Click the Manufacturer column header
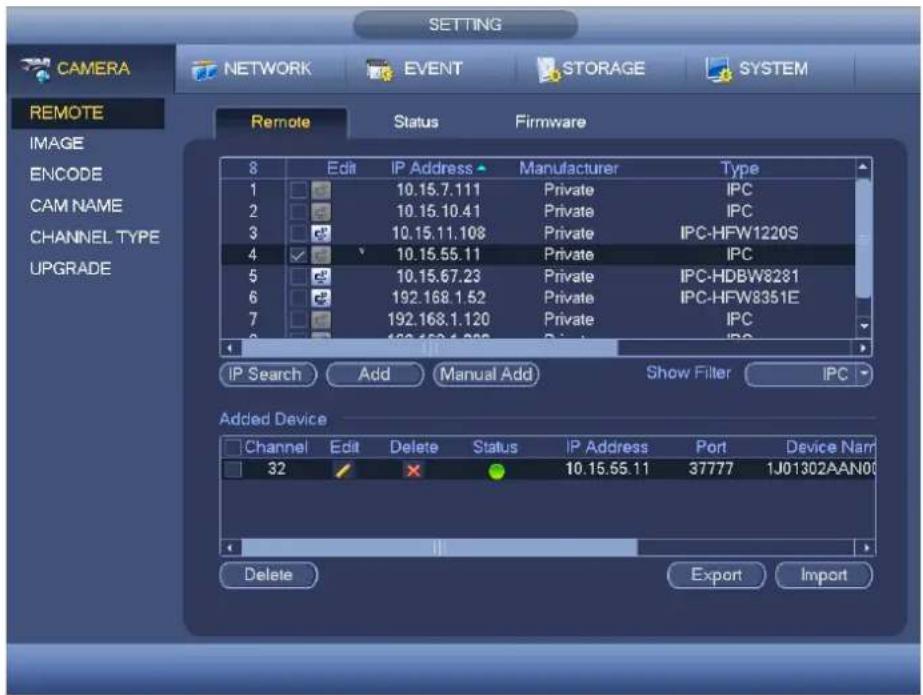 coord(569,168)
